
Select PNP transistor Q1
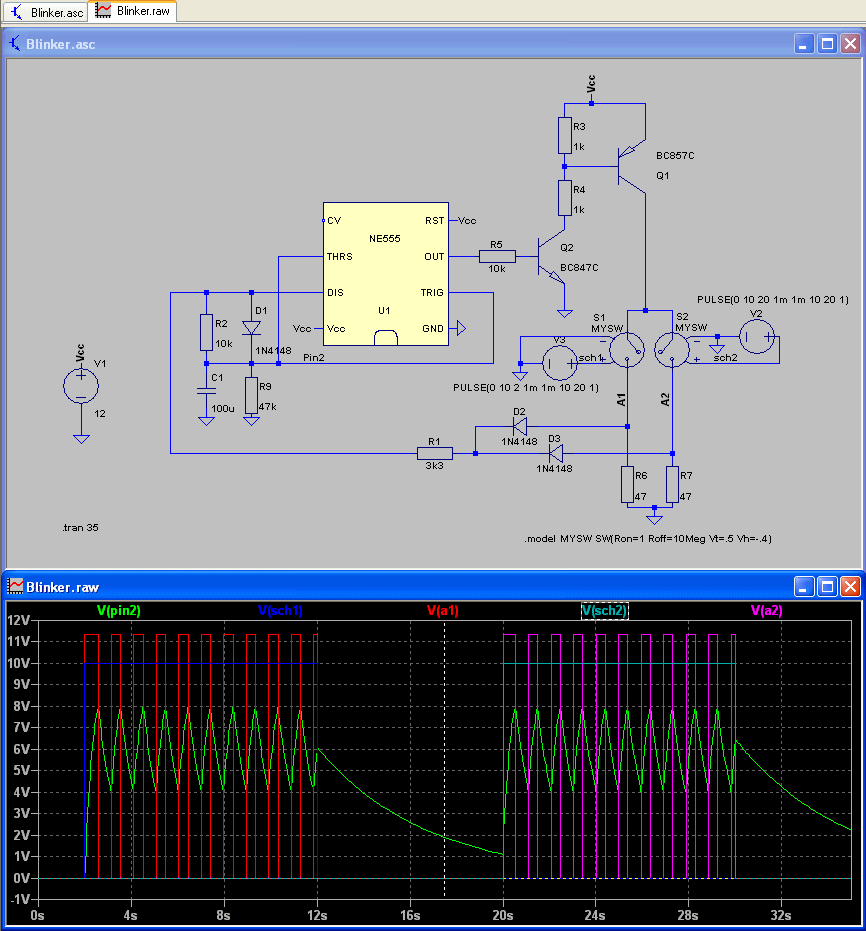[630, 166]
